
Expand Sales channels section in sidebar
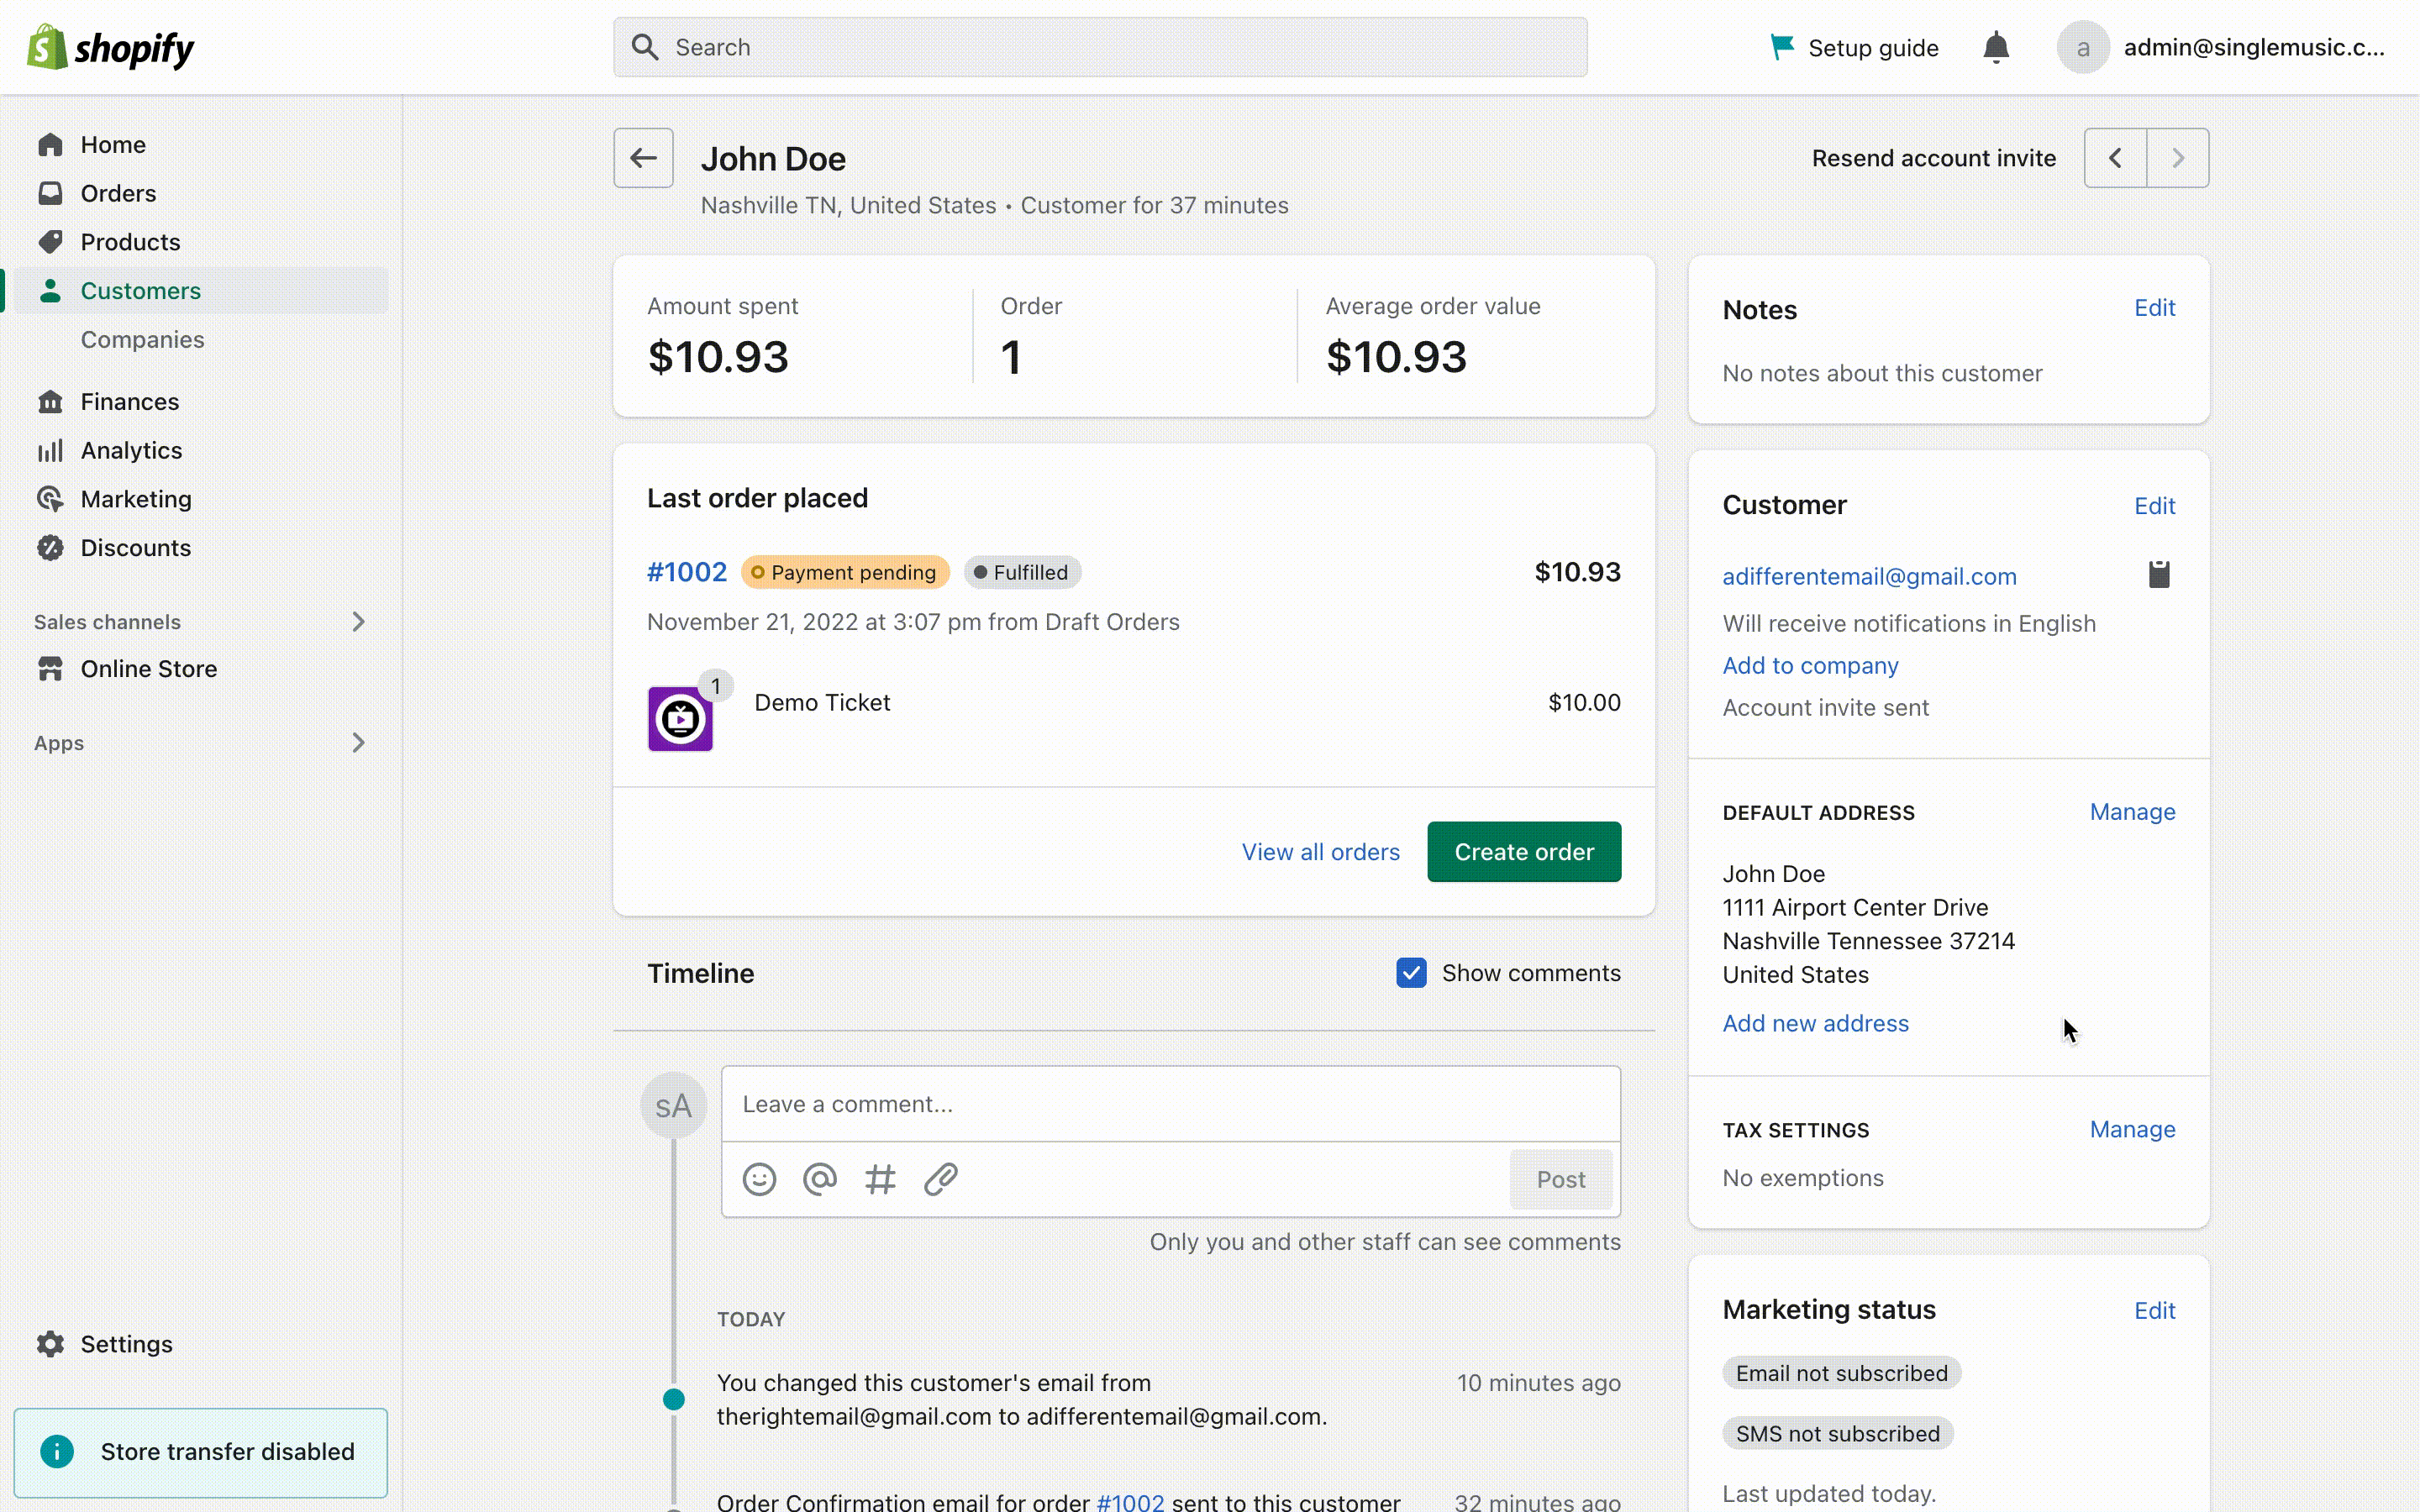click(x=359, y=622)
